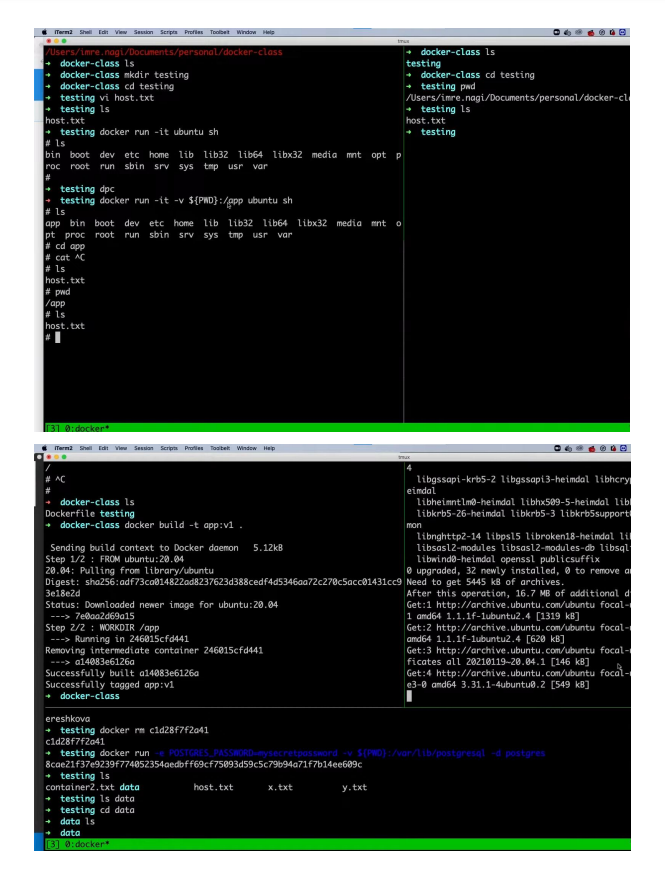This screenshot has width=665, height=873.
Task: Click 'docker-class cd testing' in top right pane
Action: pyautogui.click(x=471, y=75)
